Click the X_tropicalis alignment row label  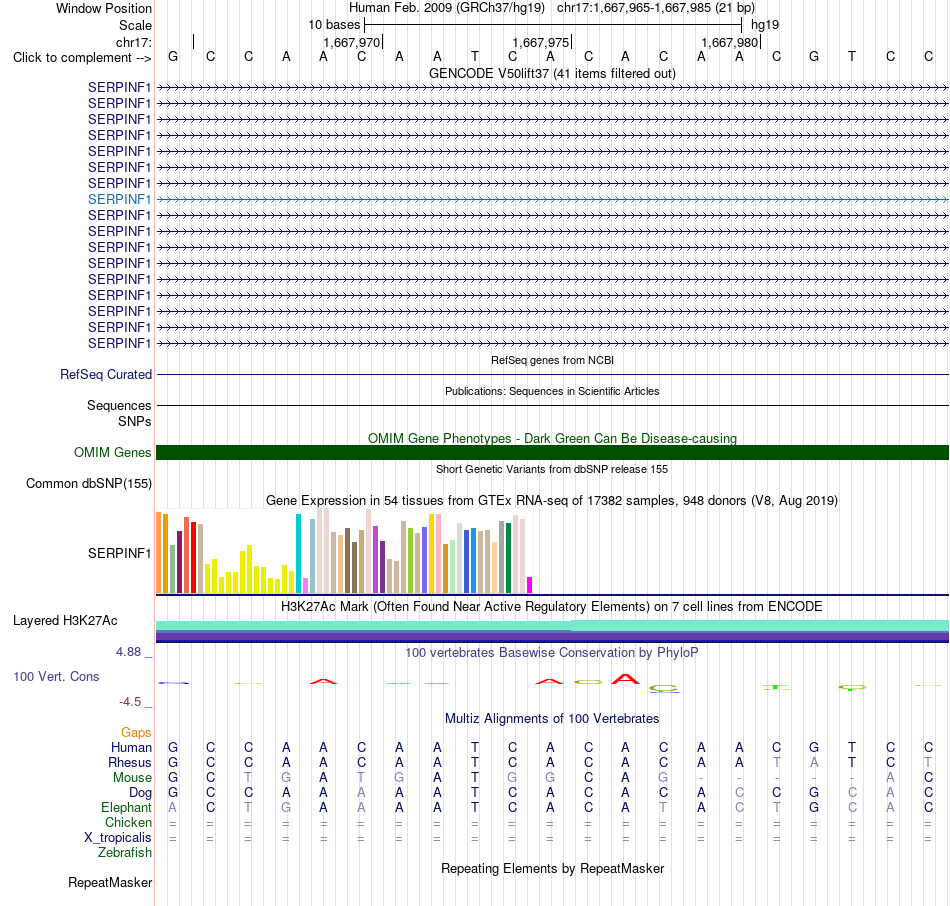pos(118,838)
